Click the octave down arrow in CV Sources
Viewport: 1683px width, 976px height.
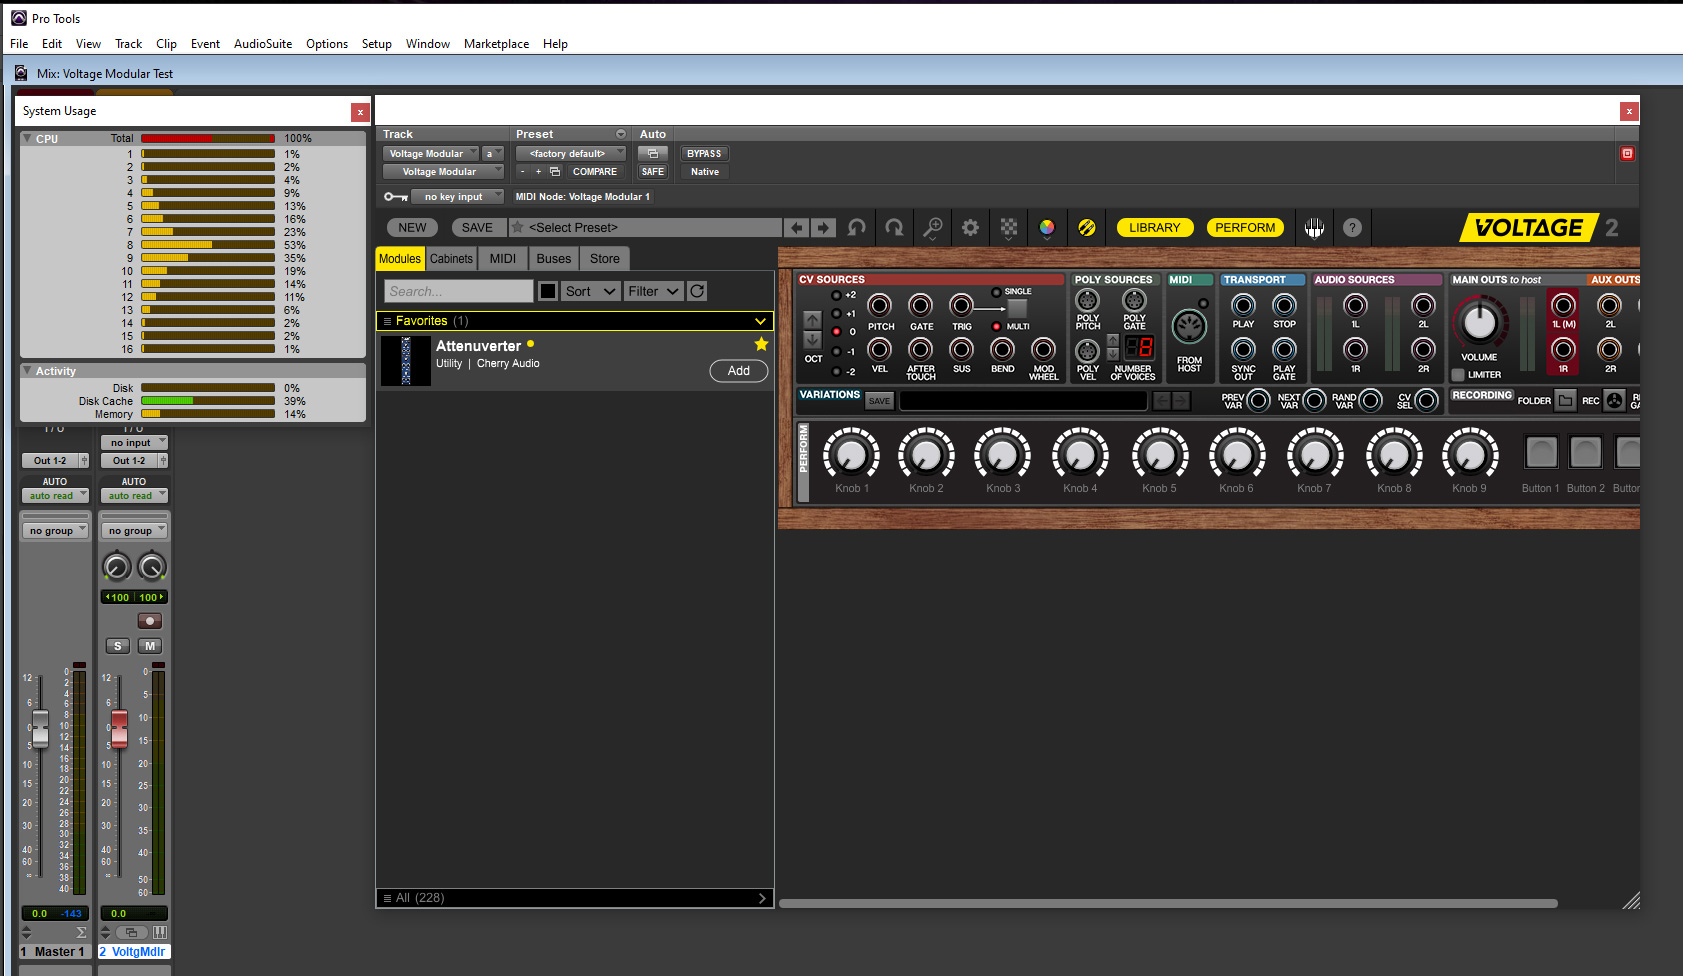812,340
